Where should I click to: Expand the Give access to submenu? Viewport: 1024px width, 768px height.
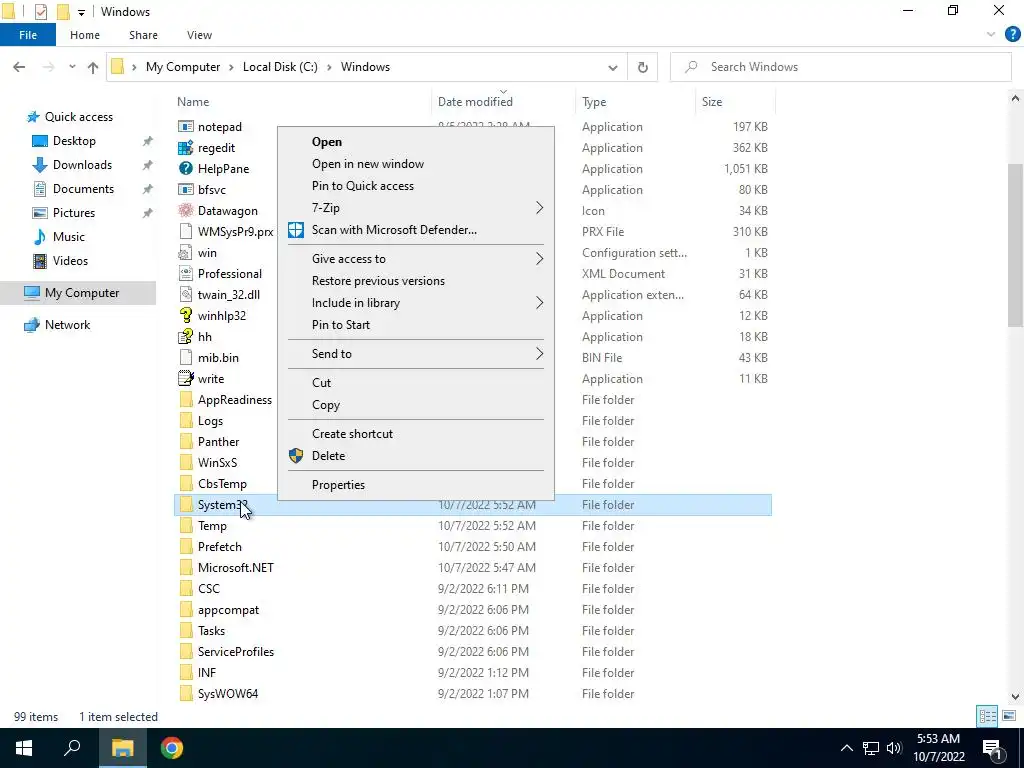pos(539,259)
